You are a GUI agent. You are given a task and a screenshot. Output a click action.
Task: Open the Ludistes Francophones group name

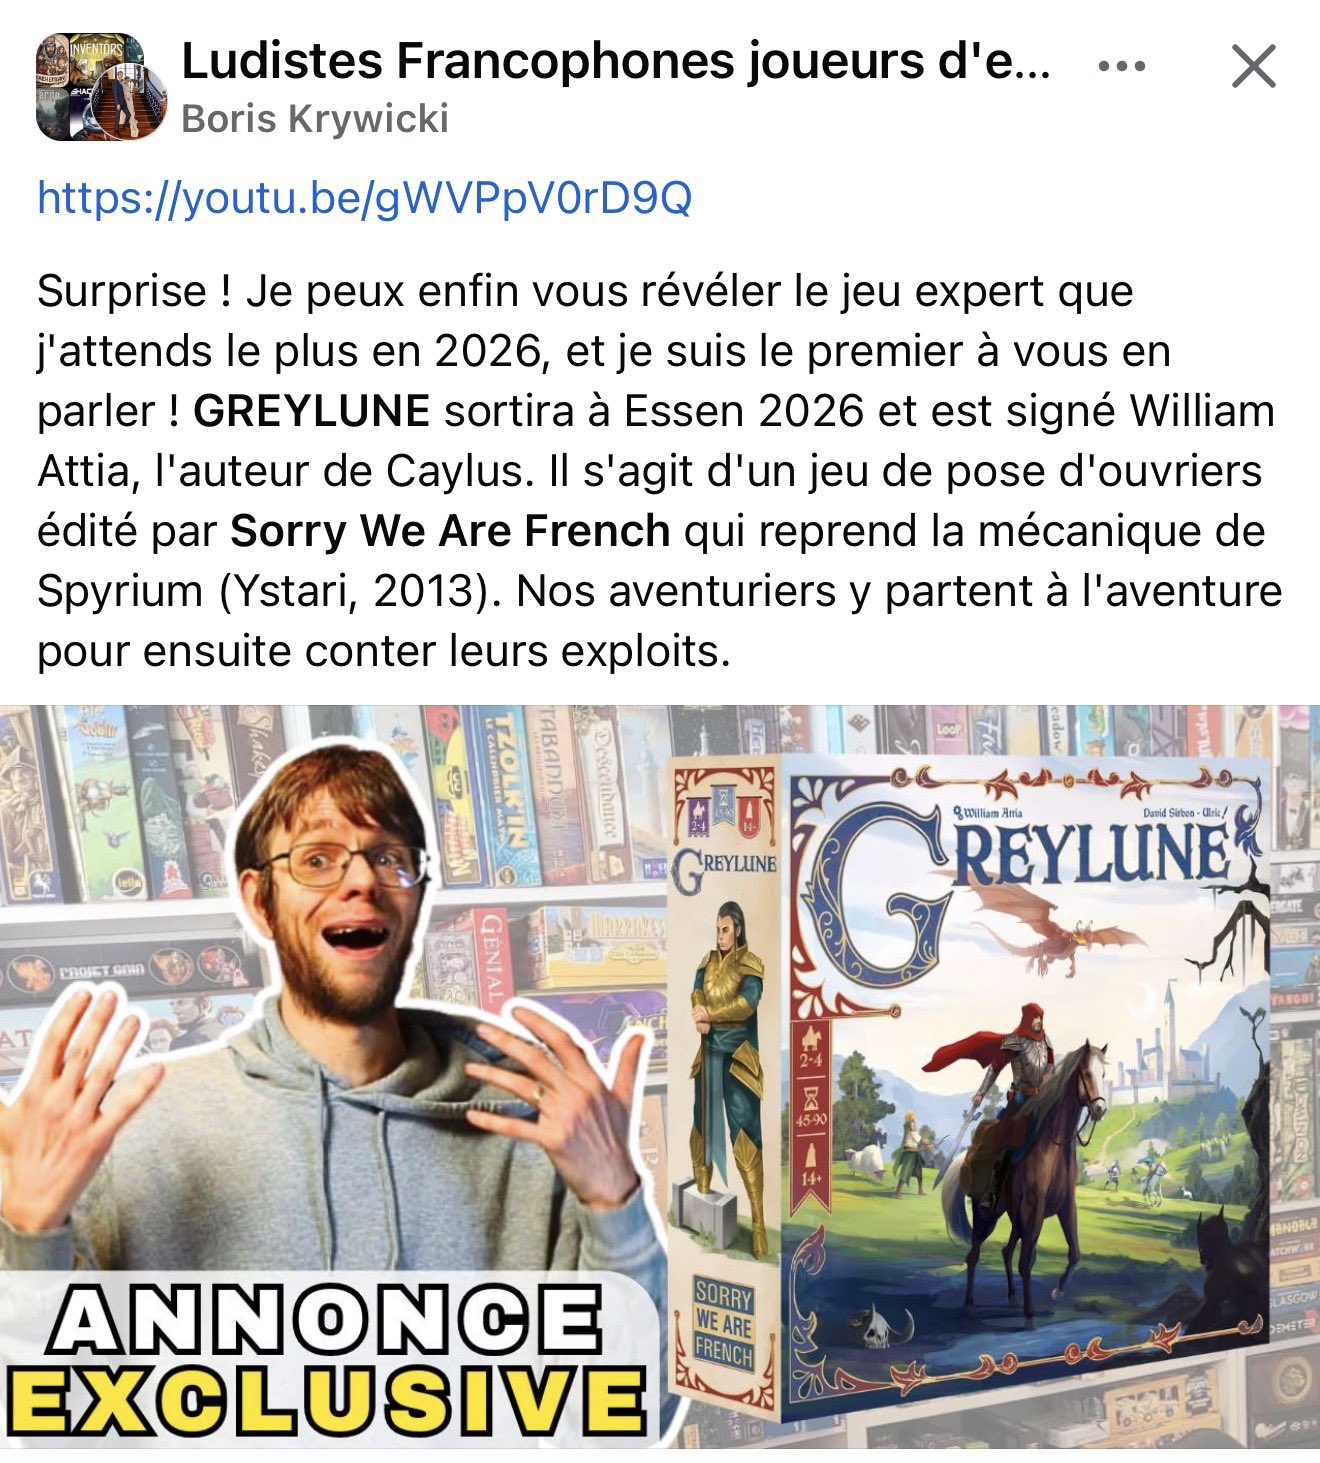pos(616,61)
